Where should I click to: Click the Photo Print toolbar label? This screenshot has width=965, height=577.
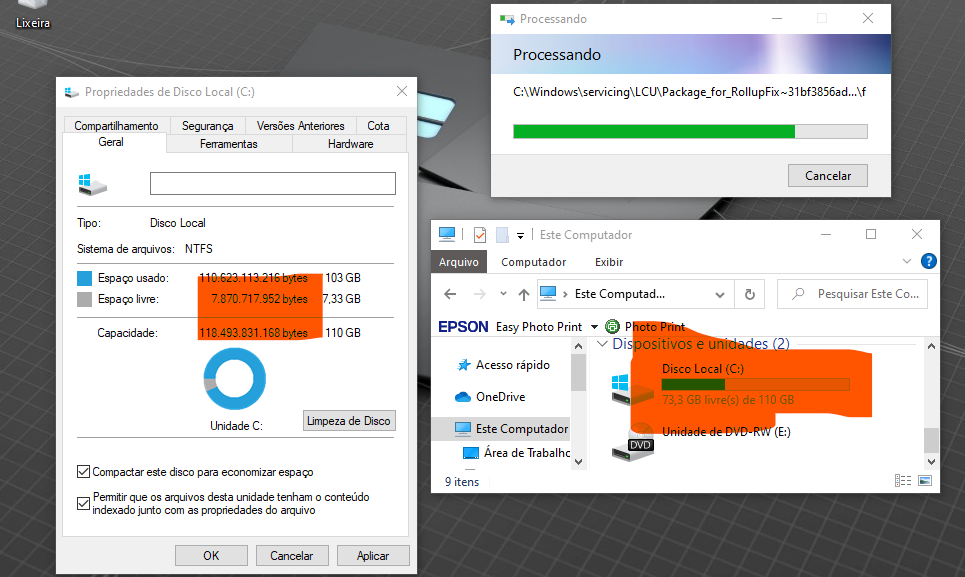(x=655, y=327)
